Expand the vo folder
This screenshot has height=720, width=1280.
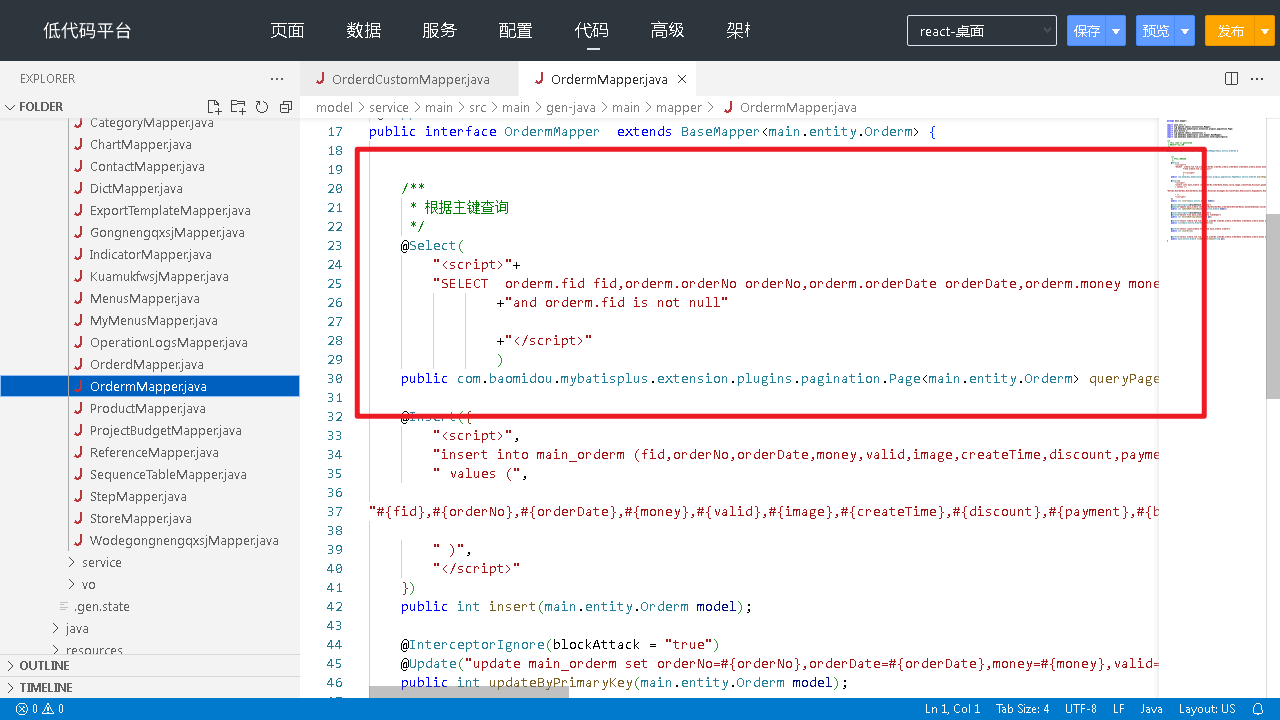click(89, 585)
